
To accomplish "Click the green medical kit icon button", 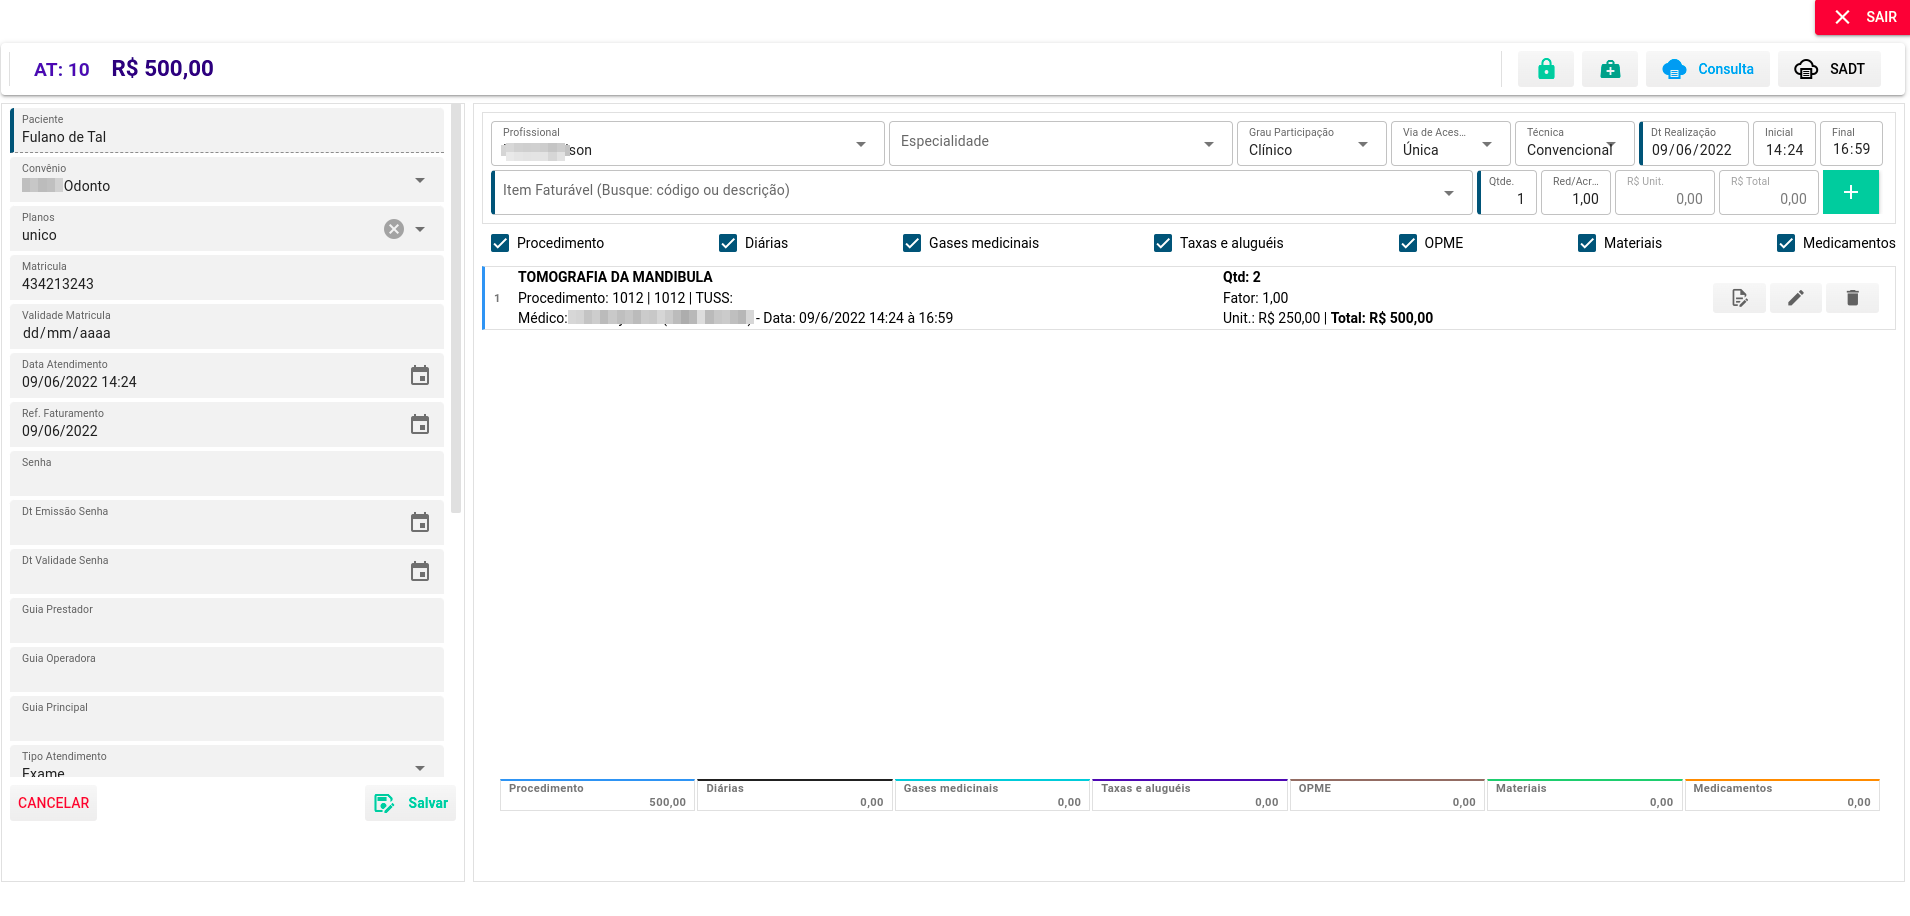I will click(x=1609, y=69).
